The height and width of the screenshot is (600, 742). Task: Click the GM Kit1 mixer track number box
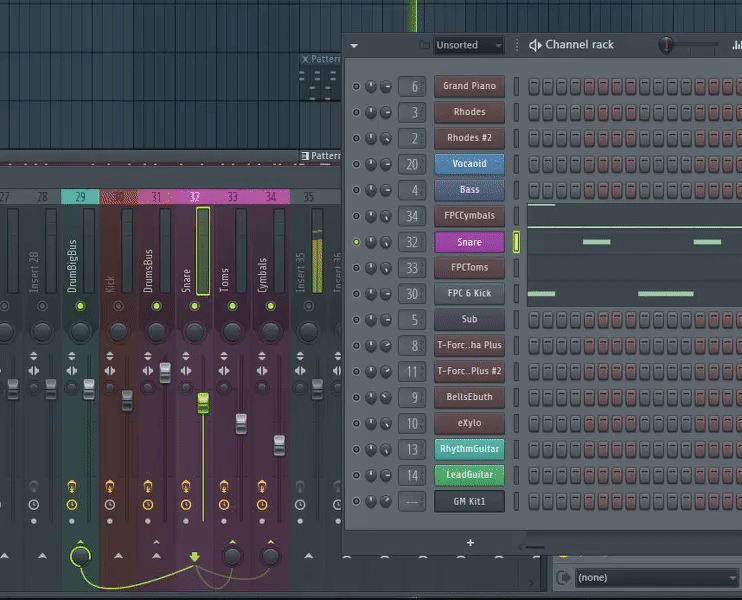point(412,502)
